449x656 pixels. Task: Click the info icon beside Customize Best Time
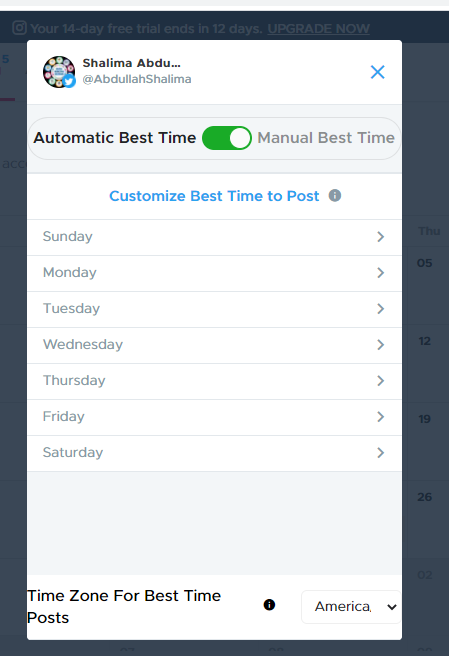335,195
